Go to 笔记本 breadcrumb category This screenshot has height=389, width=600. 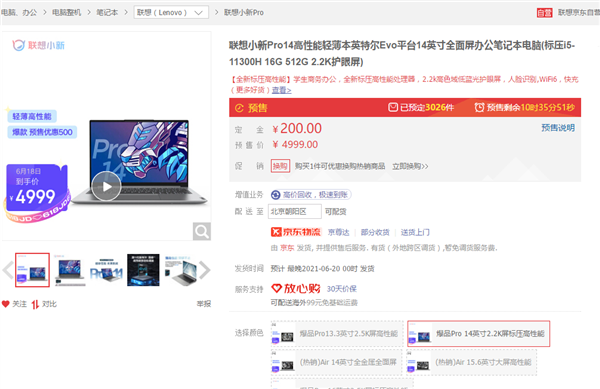point(107,12)
